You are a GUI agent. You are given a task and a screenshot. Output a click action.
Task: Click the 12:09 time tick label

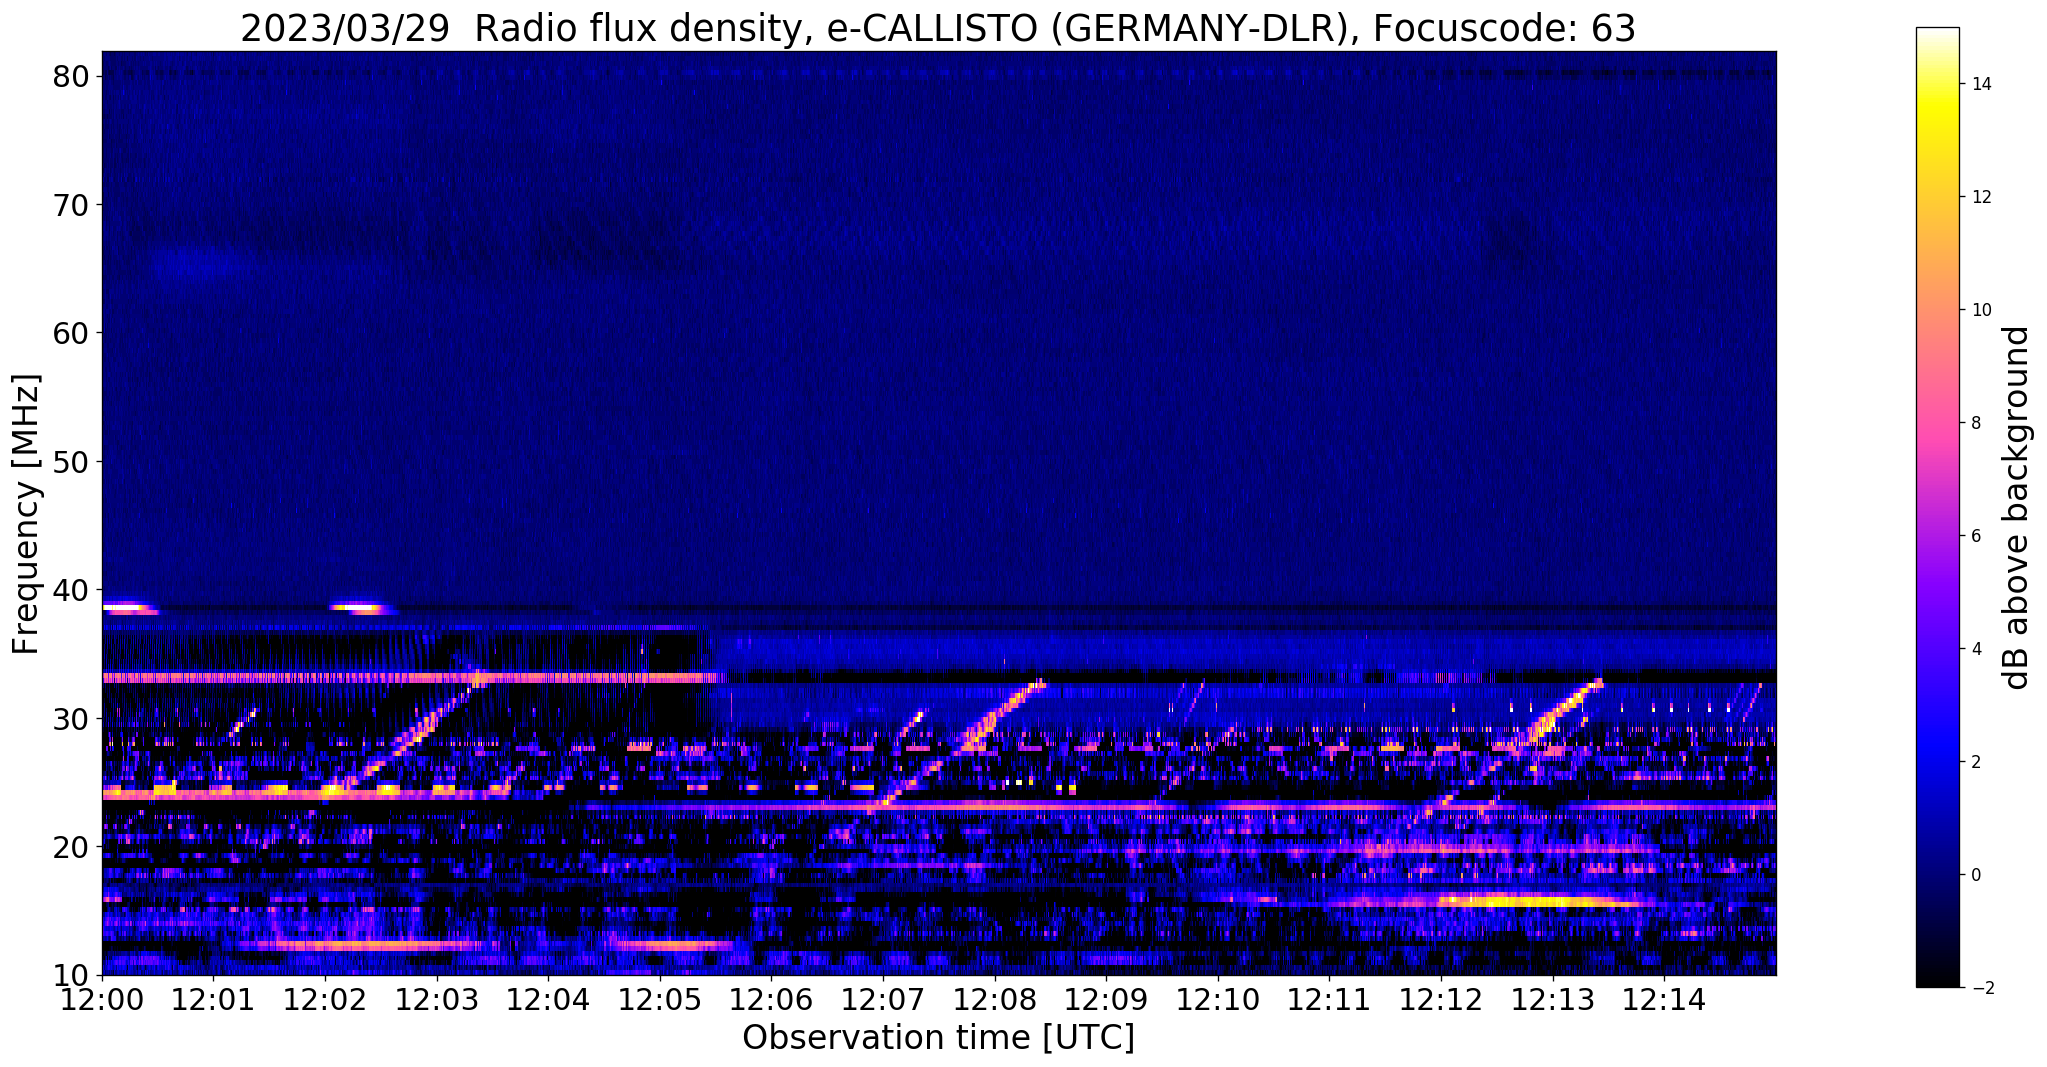1107,1000
